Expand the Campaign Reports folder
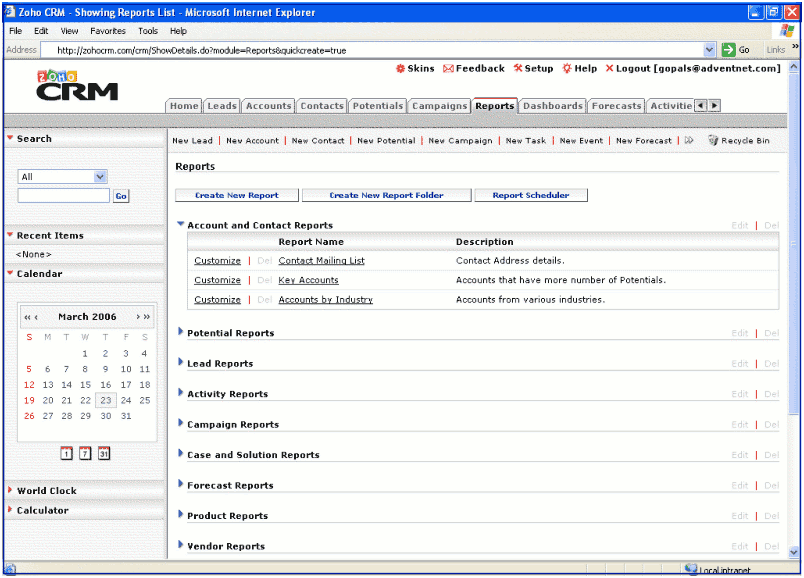Image resolution: width=804 pixels, height=578 pixels. point(180,423)
